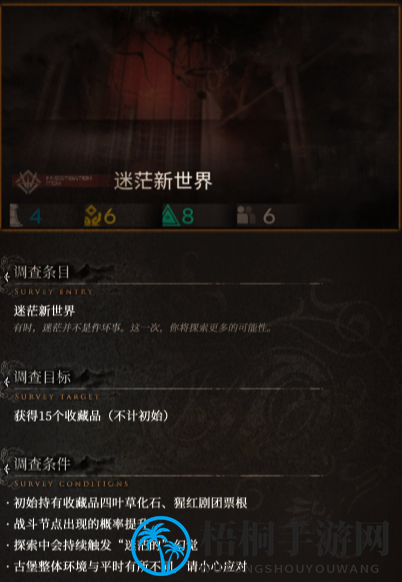
Task: Click the boot icon showing 4
Action: pos(16,216)
